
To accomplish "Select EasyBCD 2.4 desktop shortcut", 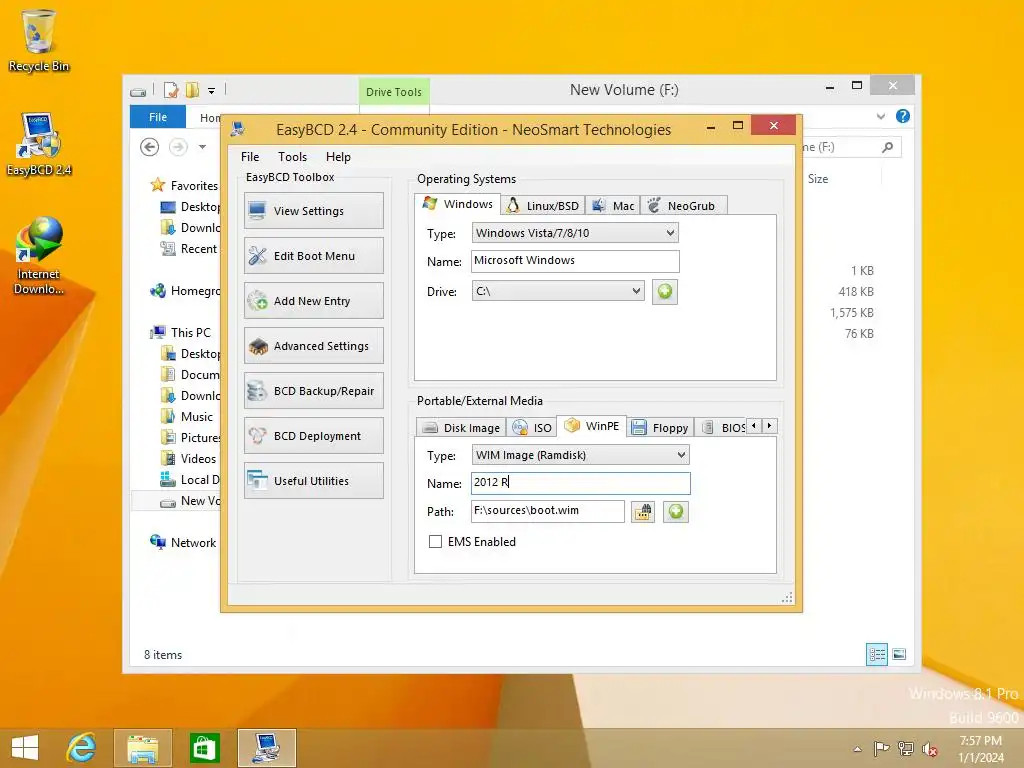I will tap(39, 144).
